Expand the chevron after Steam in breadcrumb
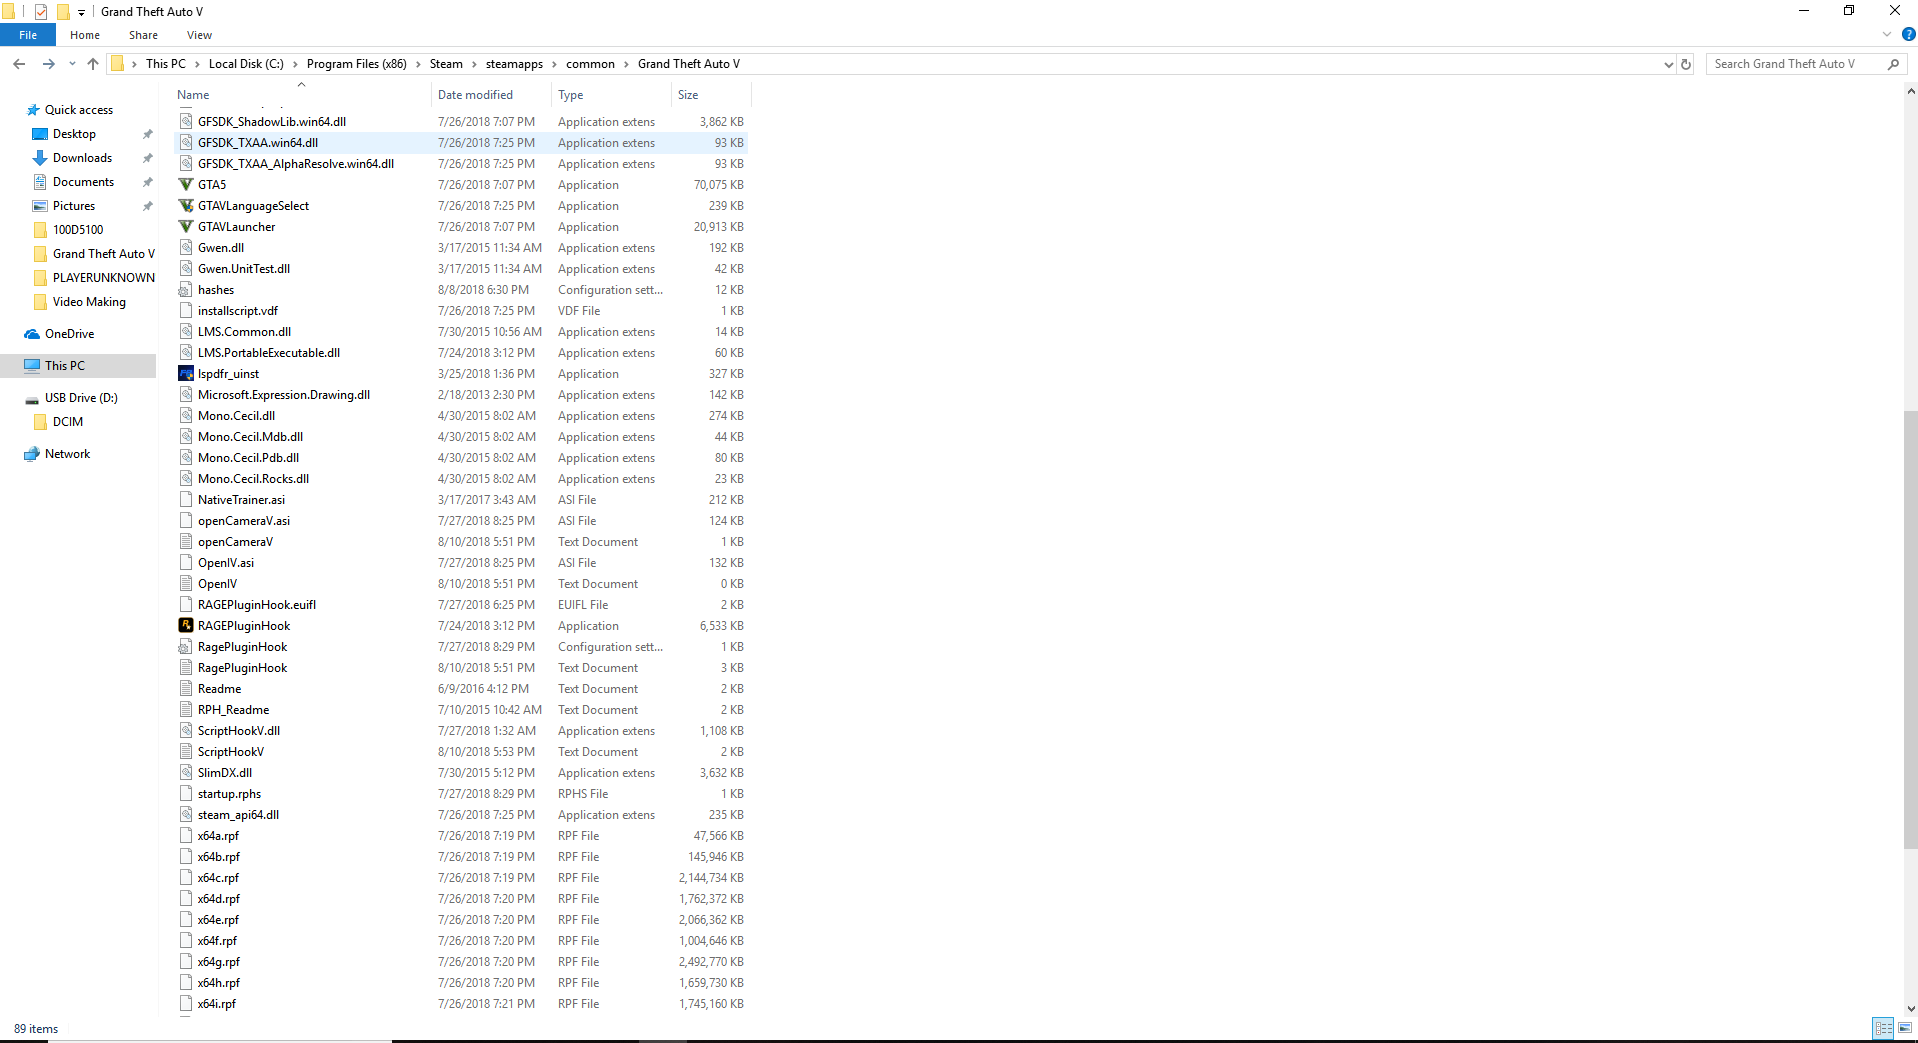This screenshot has width=1918, height=1043. [474, 64]
